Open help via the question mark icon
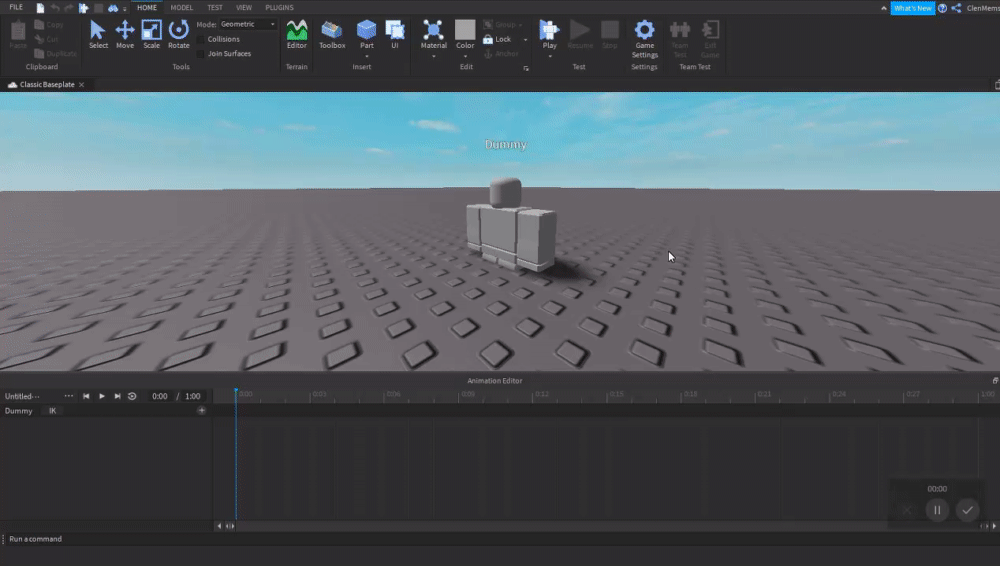 (x=942, y=8)
